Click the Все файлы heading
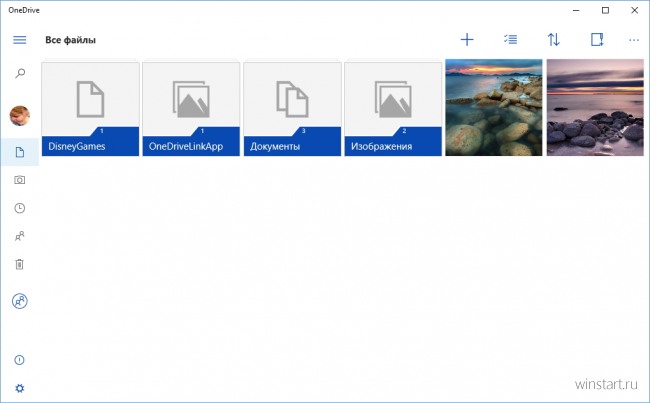The width and height of the screenshot is (650, 403). click(x=70, y=40)
